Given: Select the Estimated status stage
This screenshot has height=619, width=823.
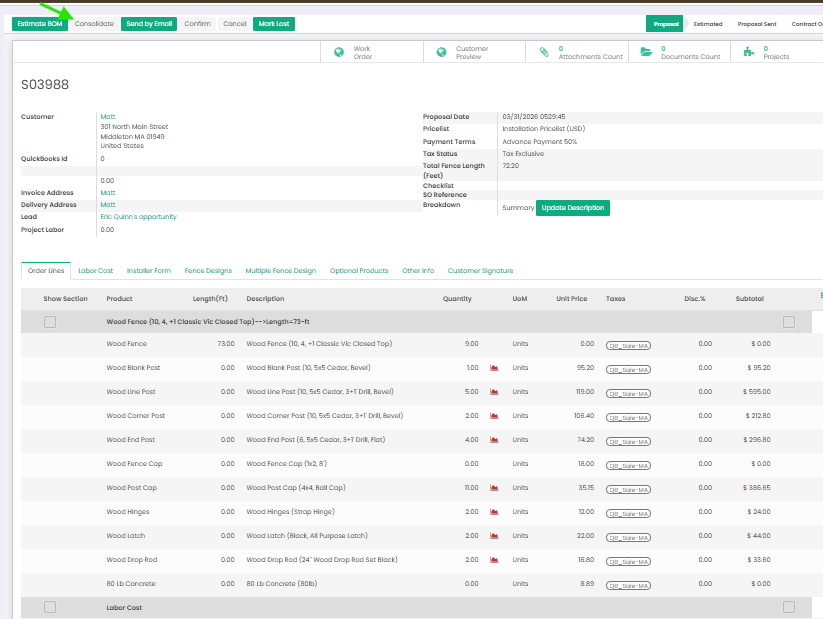Looking at the screenshot, I should tap(708, 24).
